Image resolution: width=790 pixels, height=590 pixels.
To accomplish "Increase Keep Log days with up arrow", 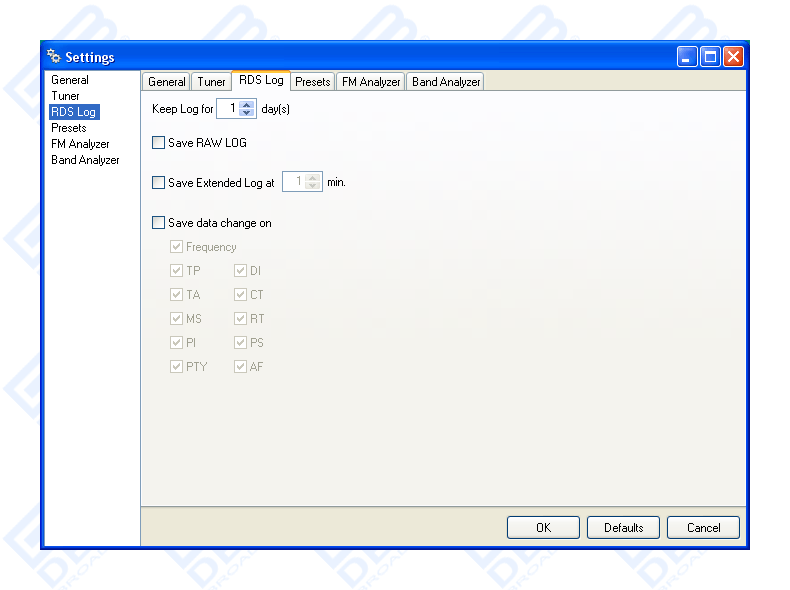I will click(247, 103).
